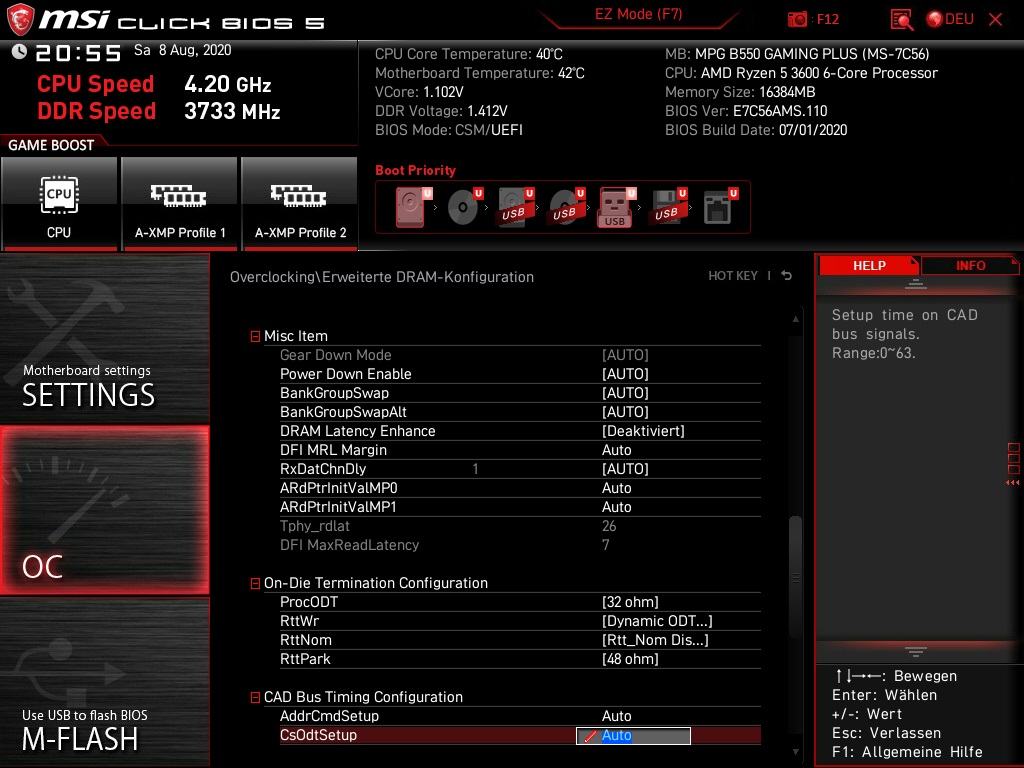Open BankGroupSwapAlt [AUTO] dropdown

click(x=625, y=412)
